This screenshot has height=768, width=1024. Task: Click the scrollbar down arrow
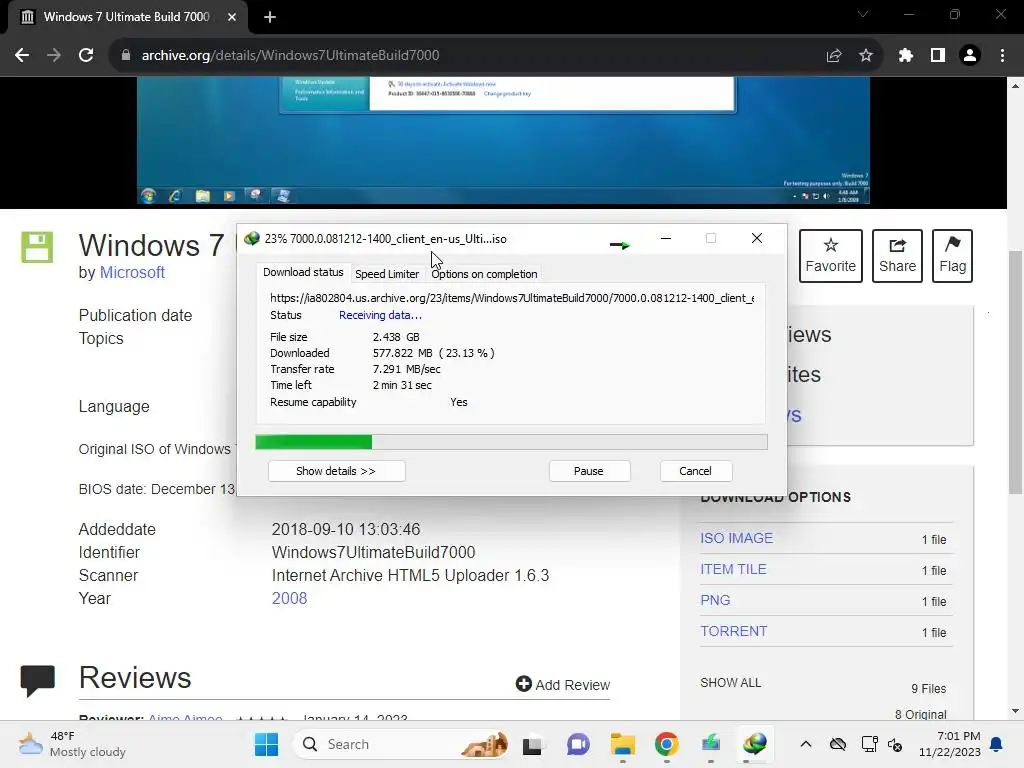1016,711
